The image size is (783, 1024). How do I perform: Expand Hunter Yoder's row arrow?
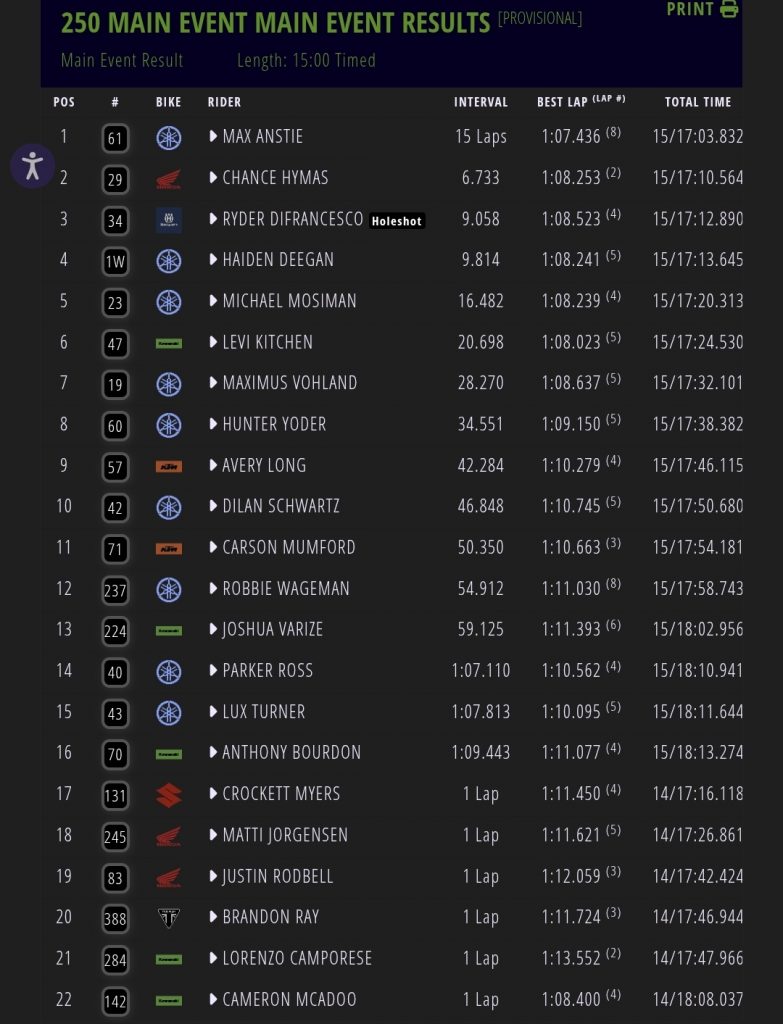(x=214, y=424)
